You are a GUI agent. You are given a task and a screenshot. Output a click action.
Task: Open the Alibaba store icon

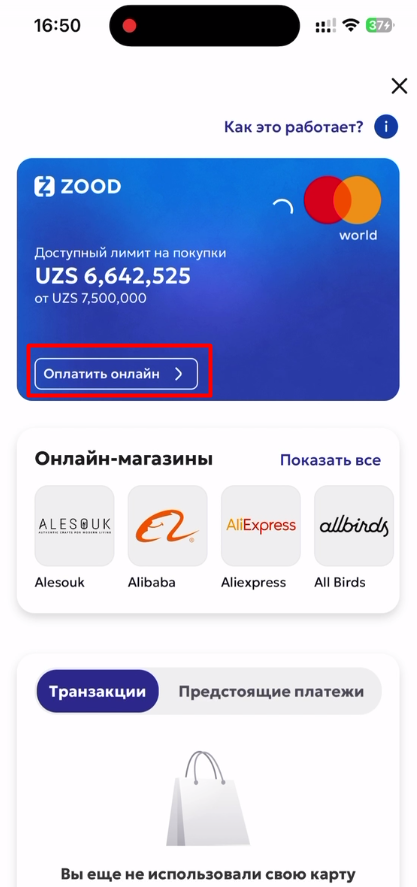point(167,526)
